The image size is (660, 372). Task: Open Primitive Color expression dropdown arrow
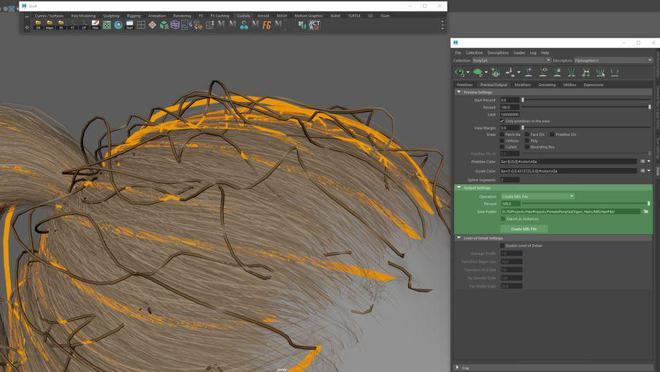click(649, 161)
